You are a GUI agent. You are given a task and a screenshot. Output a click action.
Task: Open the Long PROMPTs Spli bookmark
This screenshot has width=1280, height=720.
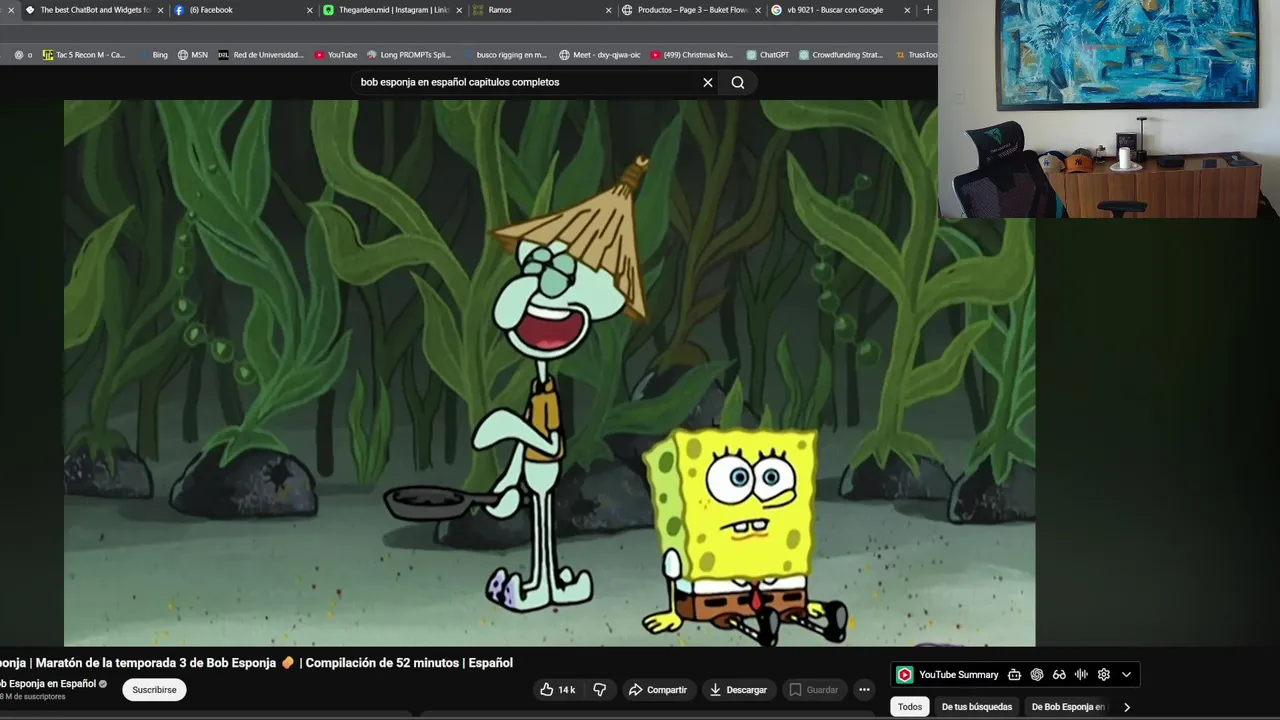[x=409, y=55]
